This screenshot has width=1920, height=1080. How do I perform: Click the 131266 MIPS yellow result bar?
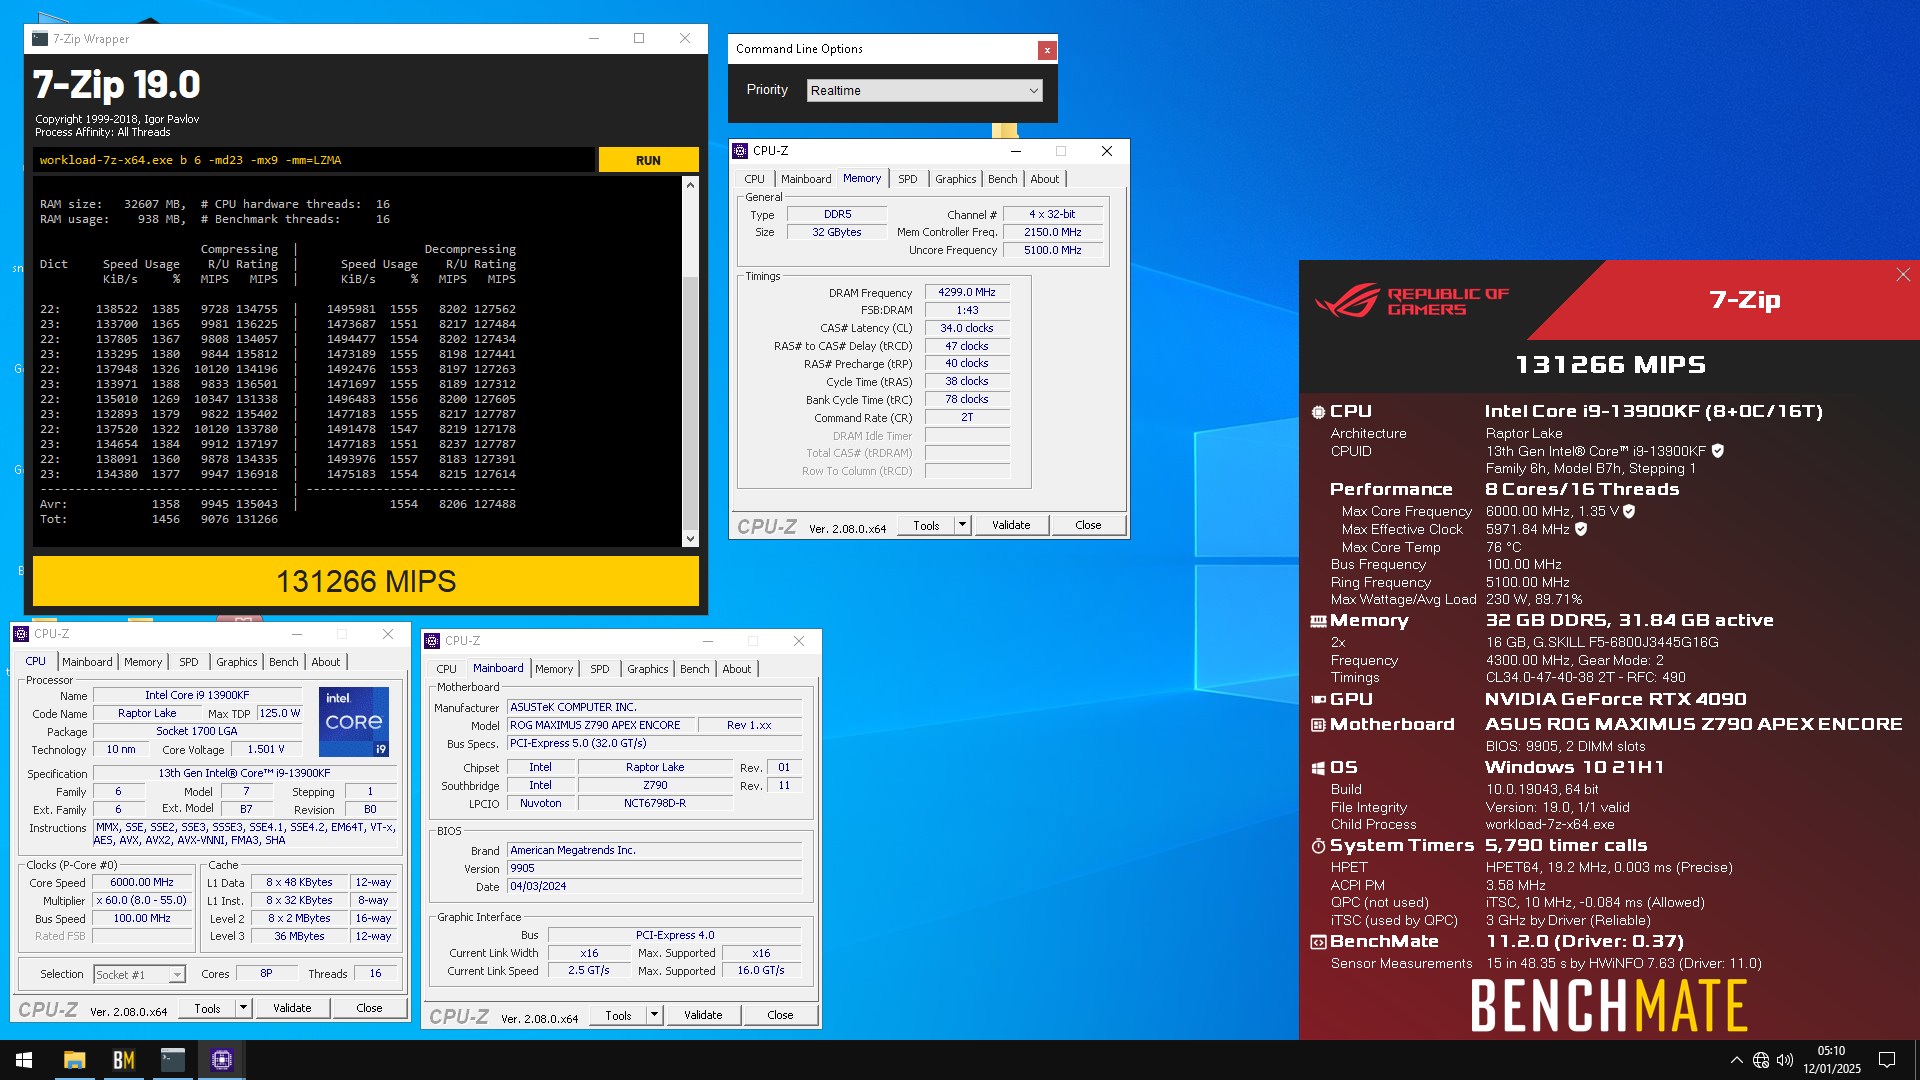pos(366,581)
